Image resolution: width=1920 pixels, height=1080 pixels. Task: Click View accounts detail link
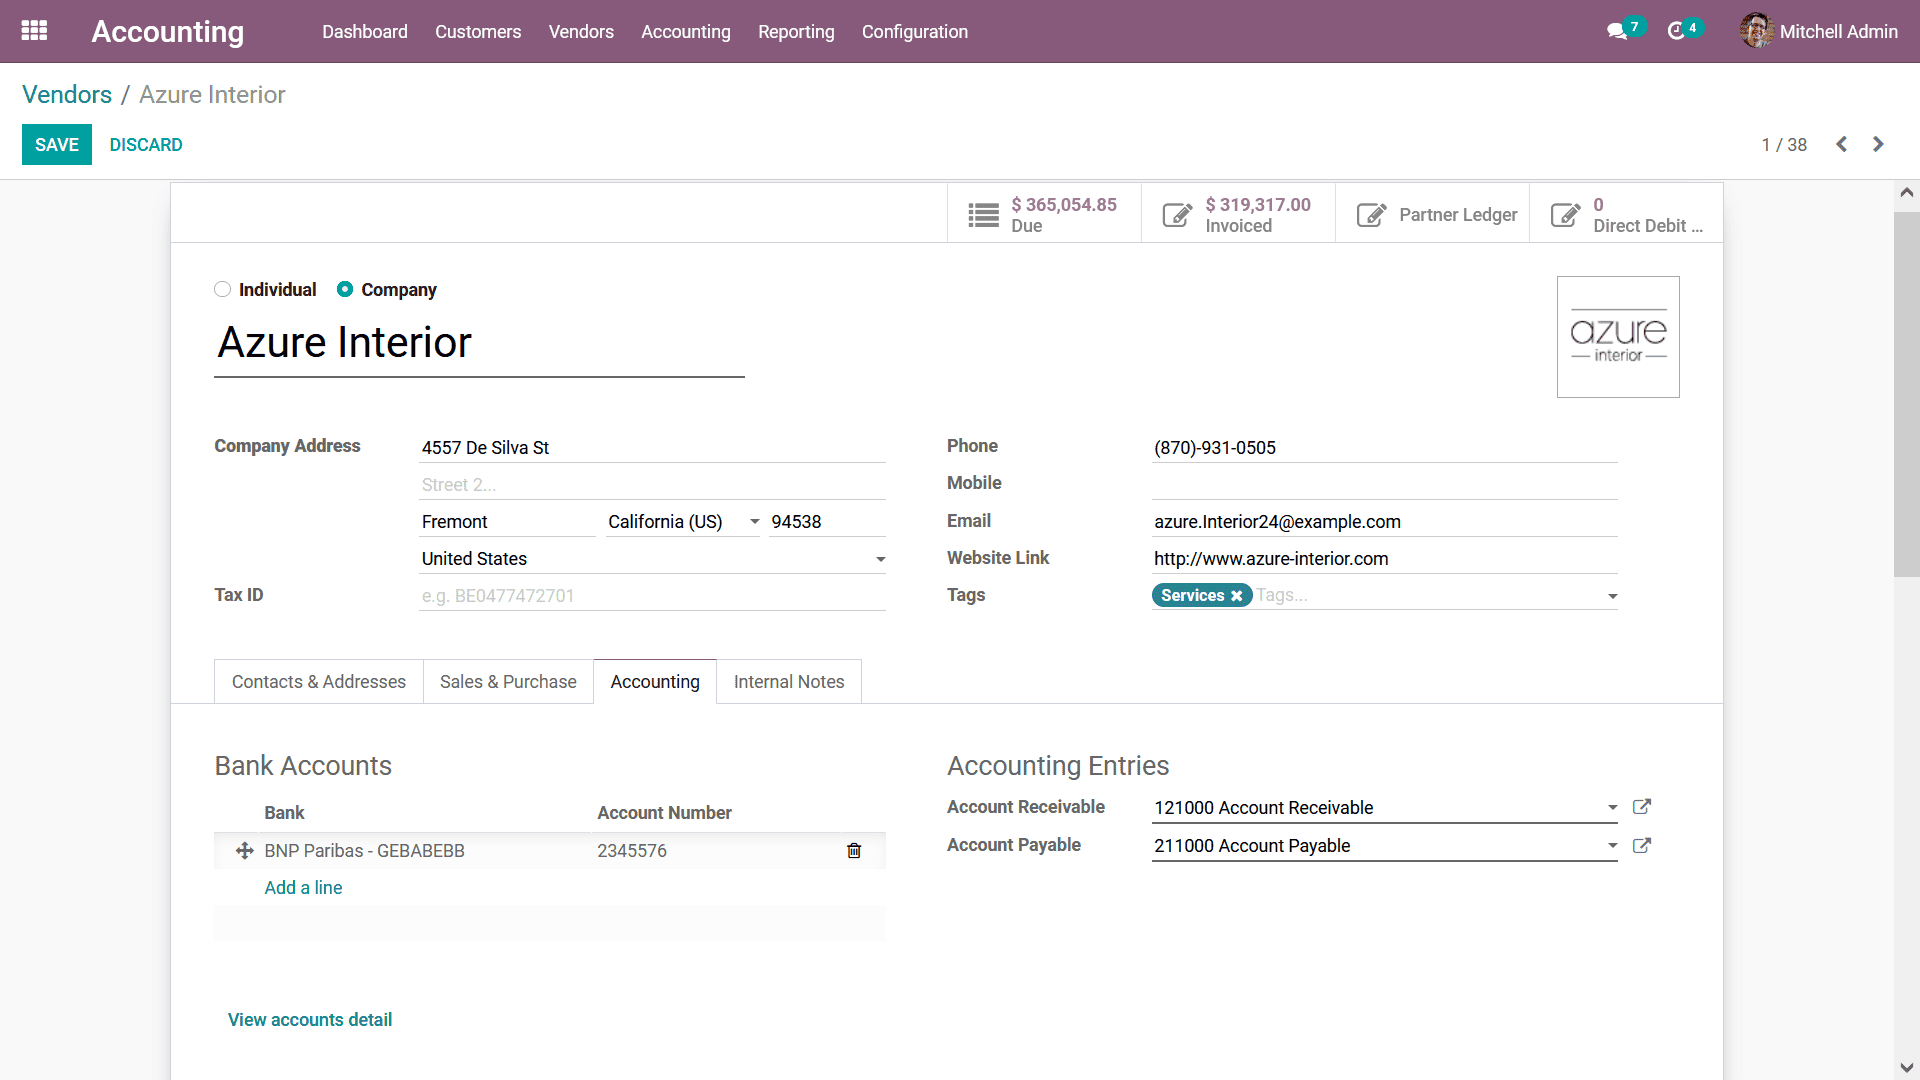(310, 1020)
